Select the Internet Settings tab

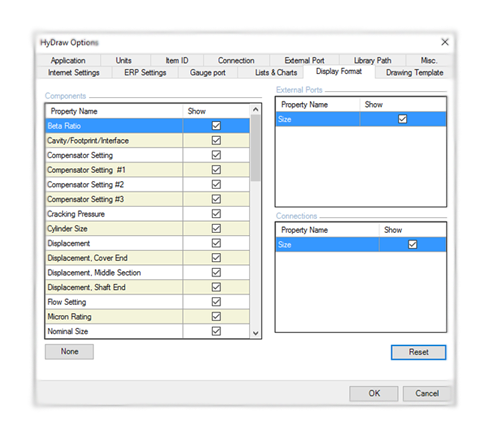click(74, 72)
